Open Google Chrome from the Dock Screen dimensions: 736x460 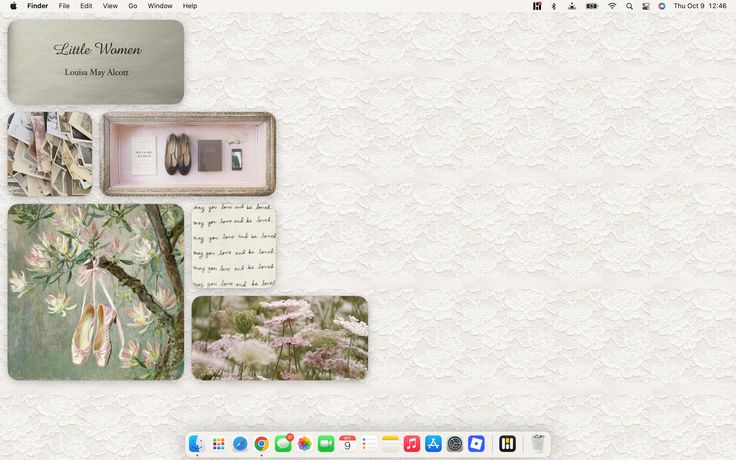coord(261,444)
